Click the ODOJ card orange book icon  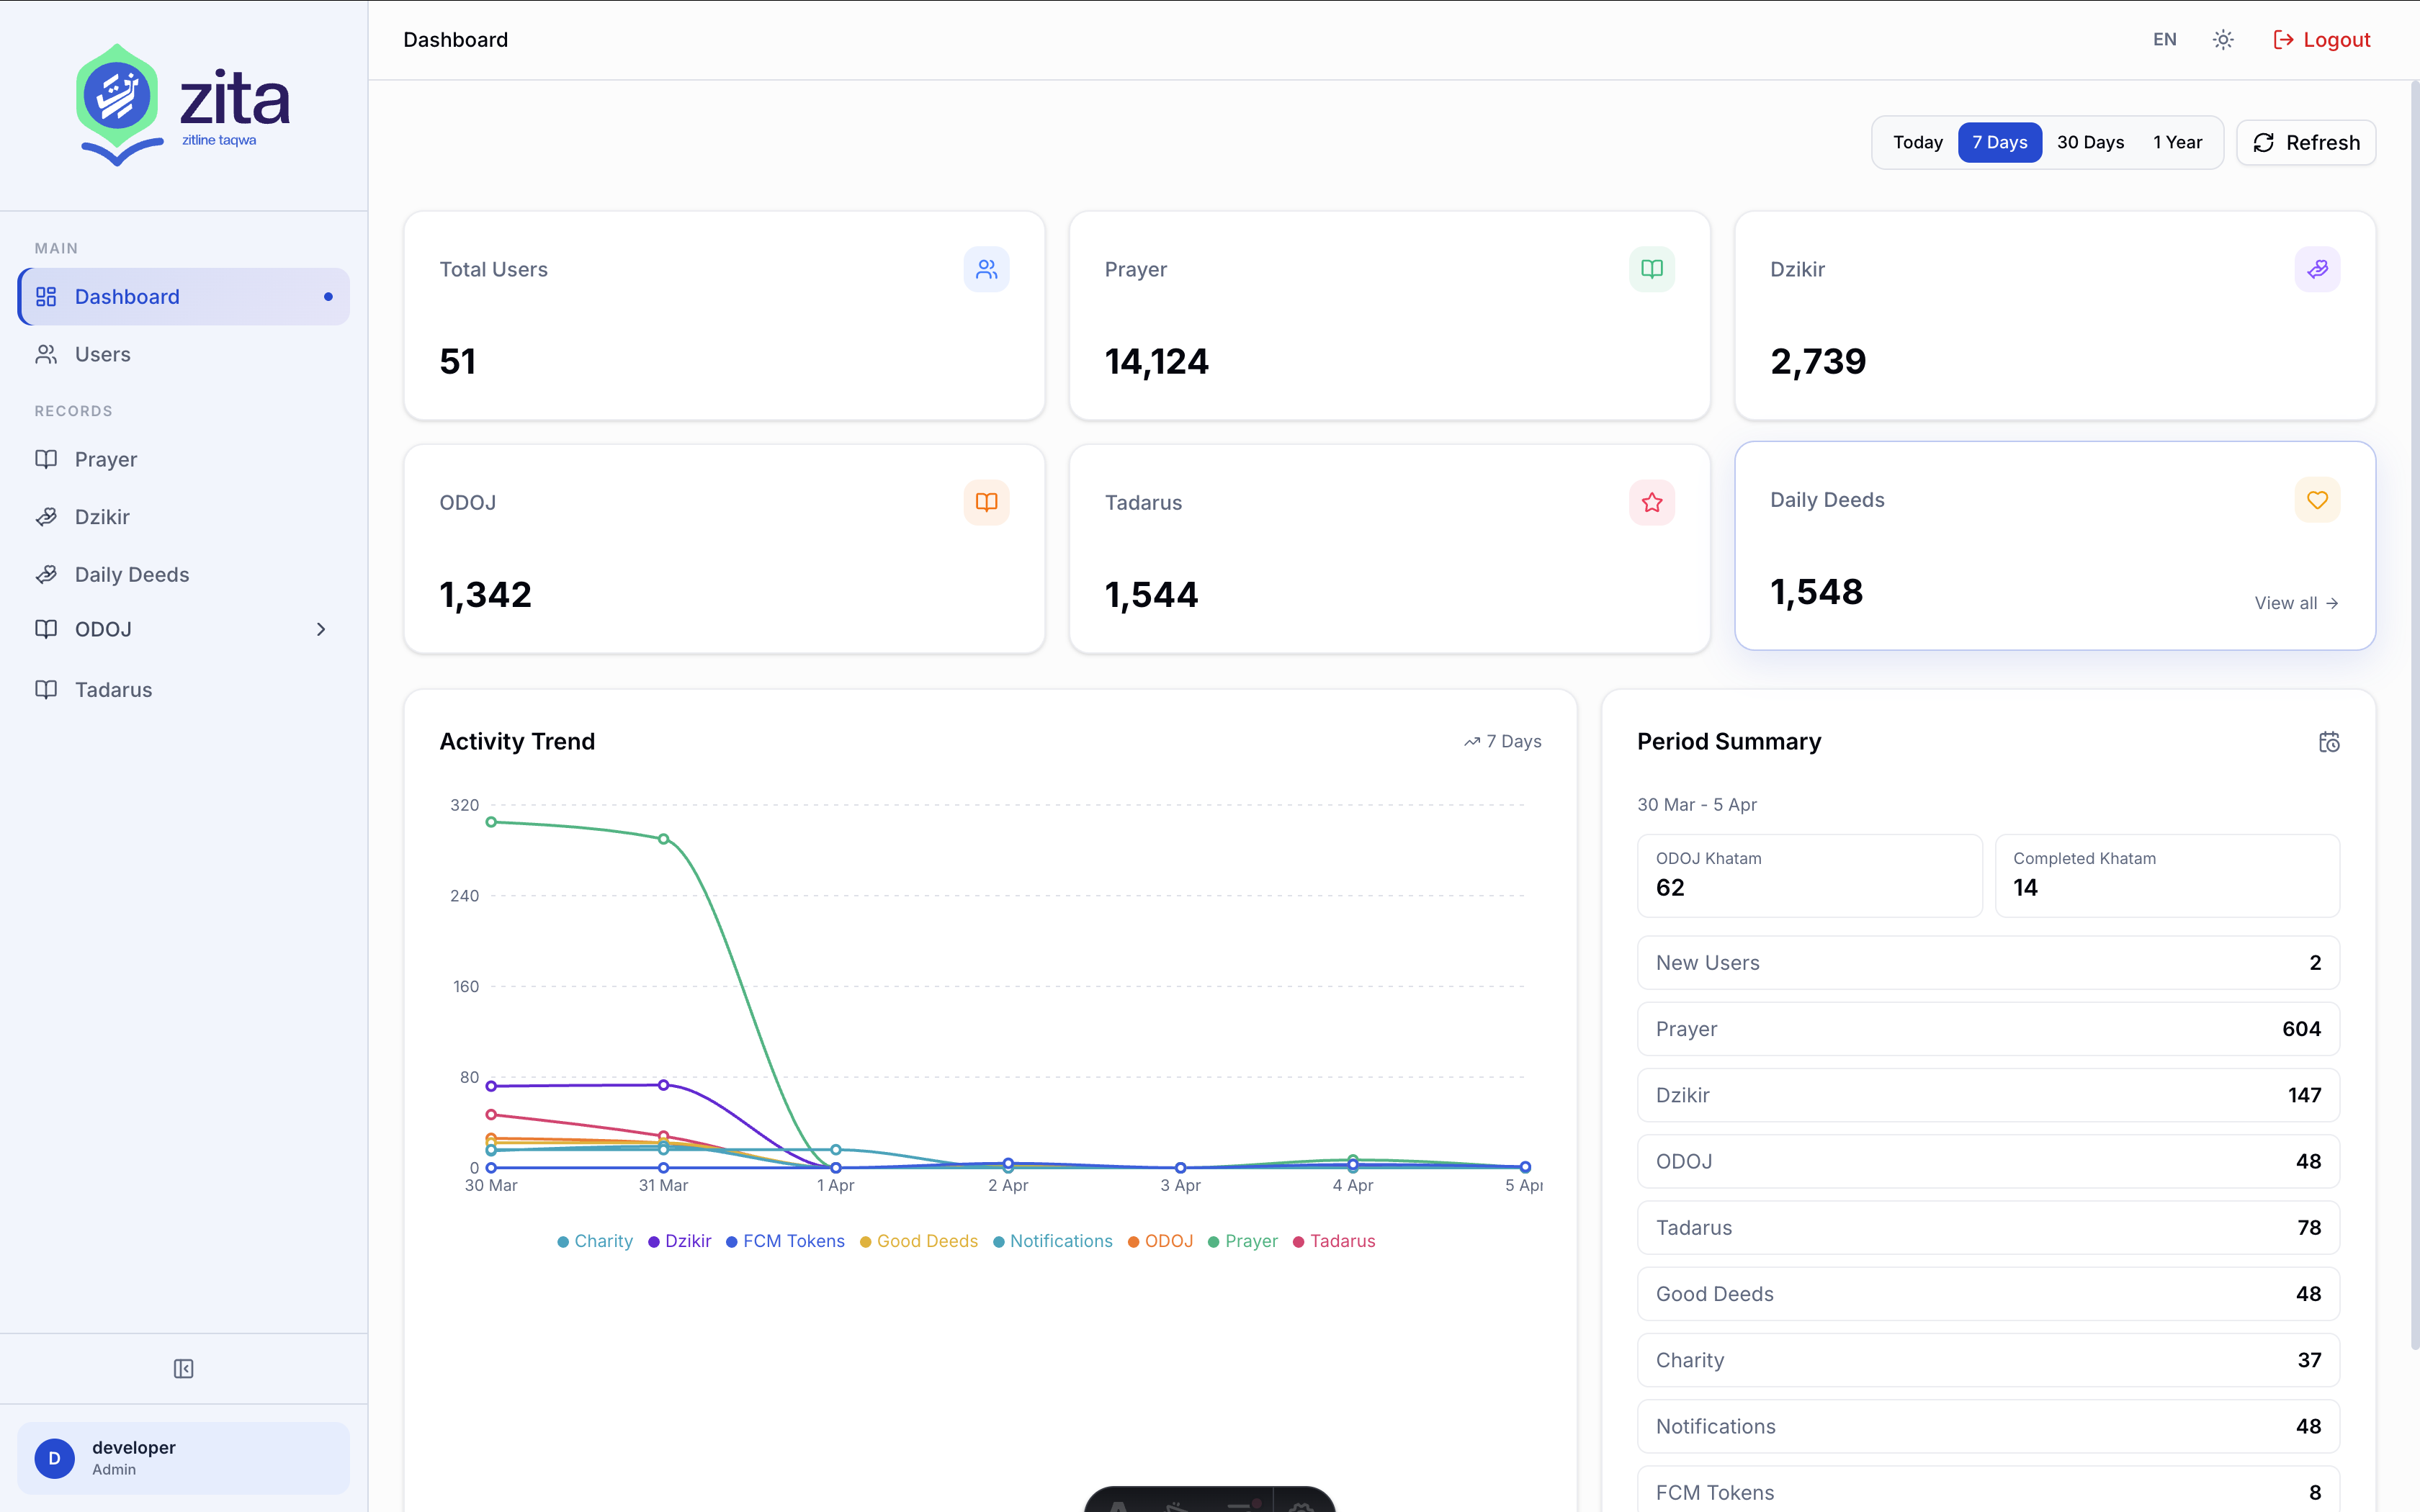point(986,502)
